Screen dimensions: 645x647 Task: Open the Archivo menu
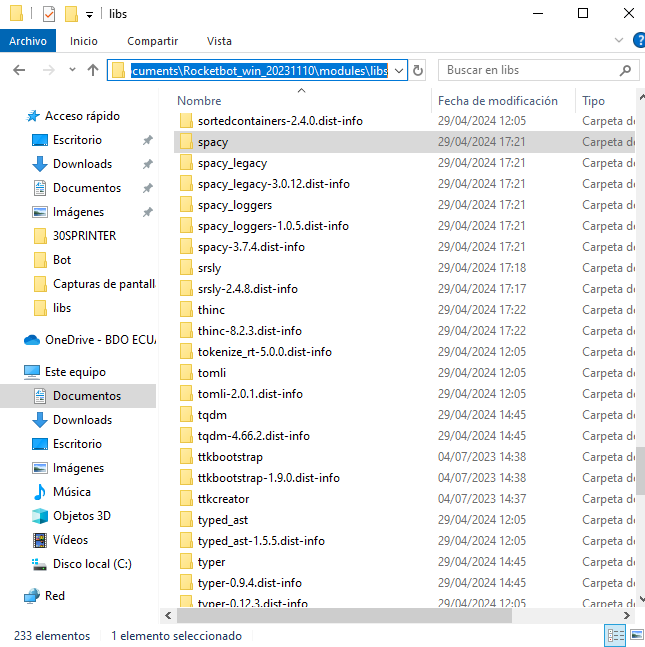click(x=28, y=41)
